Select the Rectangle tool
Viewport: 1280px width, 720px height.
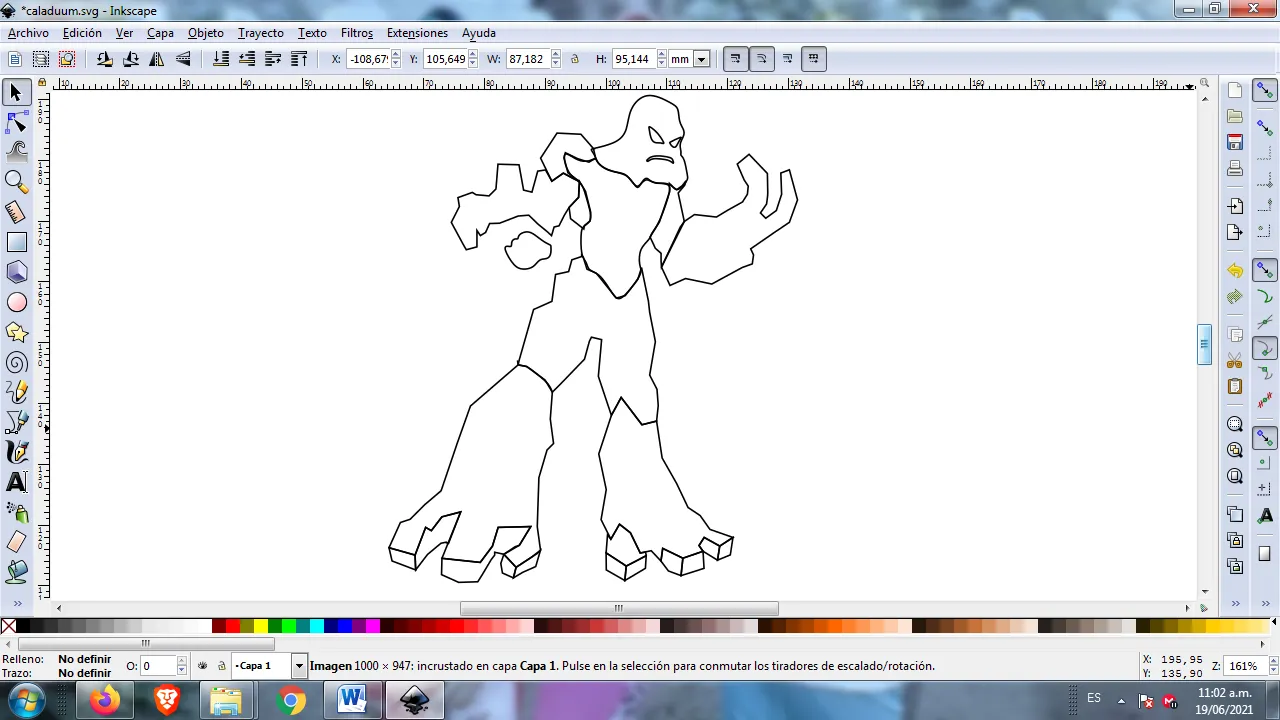point(16,242)
